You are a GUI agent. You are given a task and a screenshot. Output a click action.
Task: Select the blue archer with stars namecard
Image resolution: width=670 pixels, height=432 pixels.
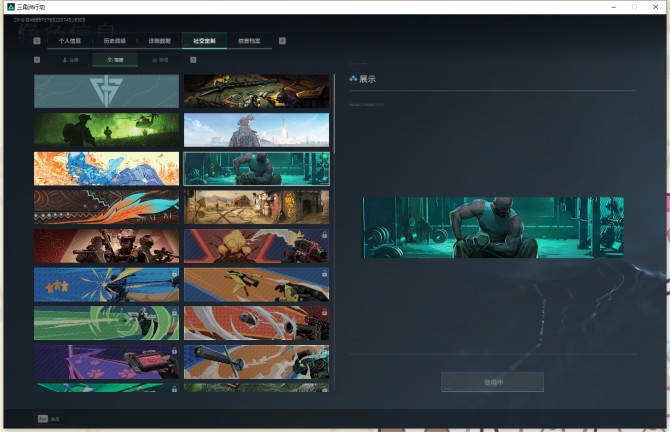106,285
